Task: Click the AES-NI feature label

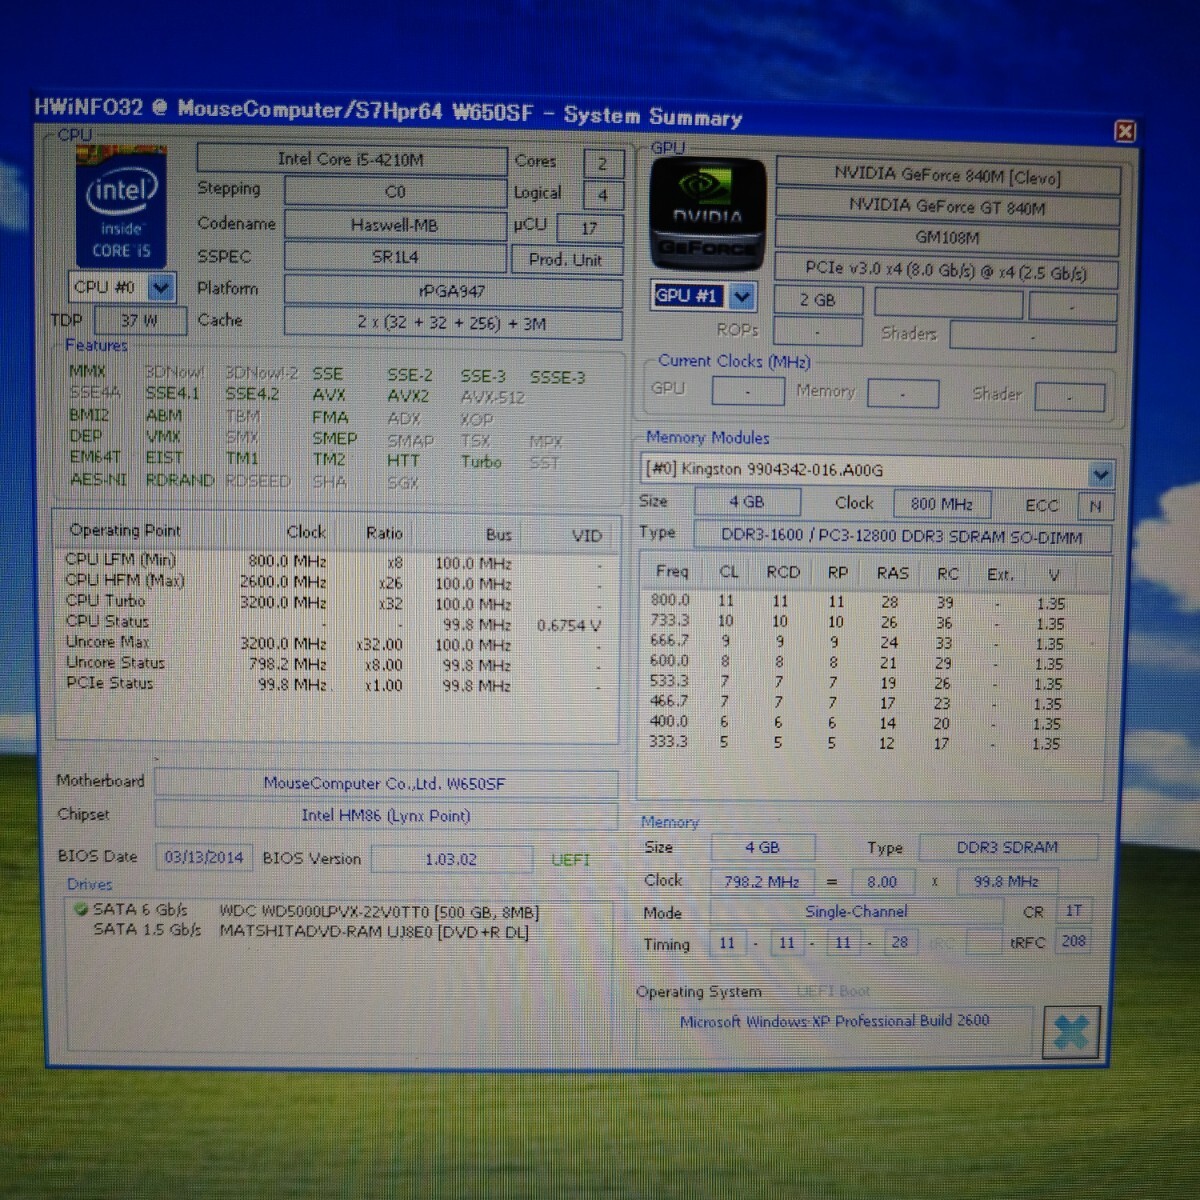Action: (98, 480)
